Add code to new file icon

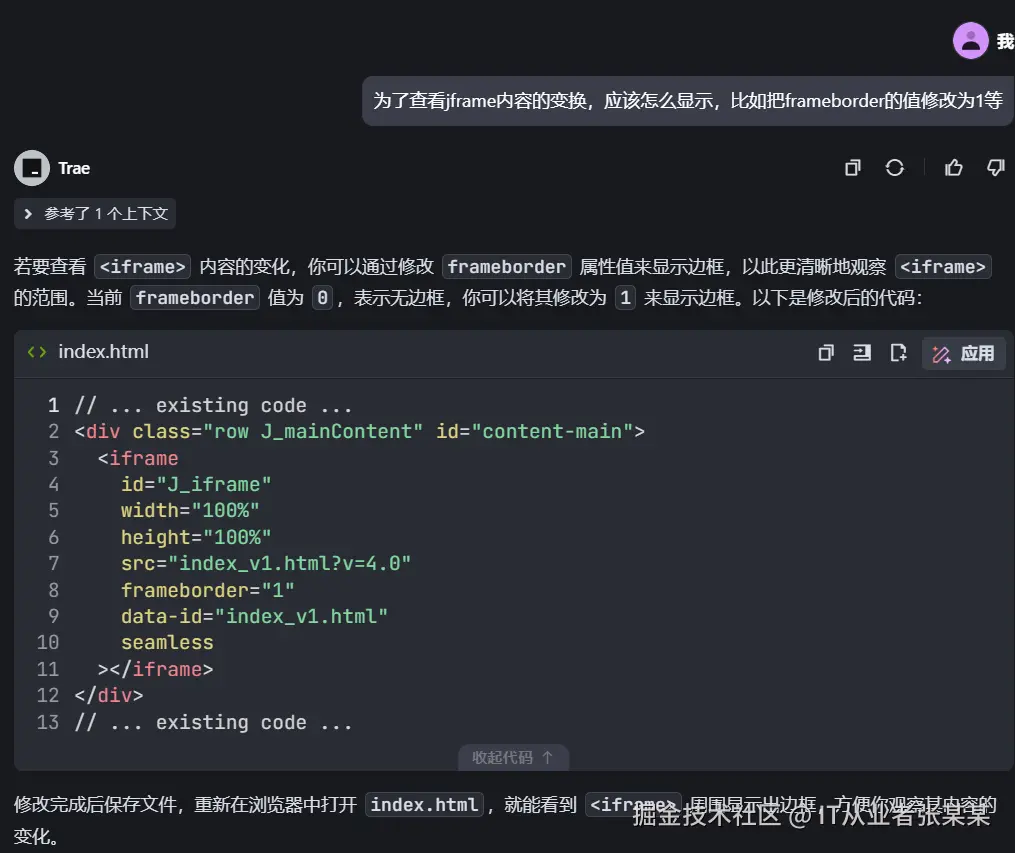(898, 353)
